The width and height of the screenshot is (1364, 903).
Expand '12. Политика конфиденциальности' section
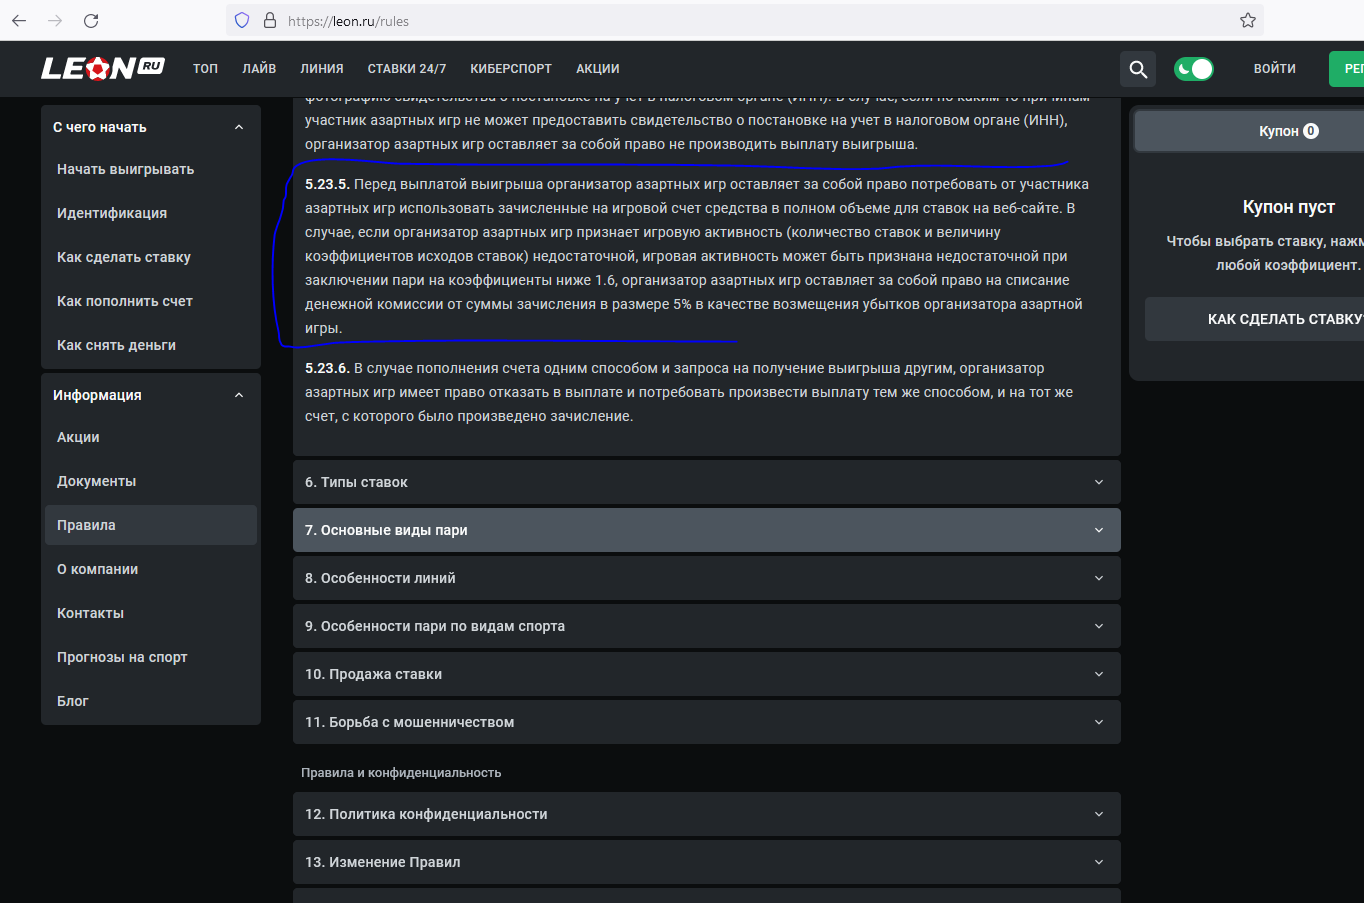point(706,814)
